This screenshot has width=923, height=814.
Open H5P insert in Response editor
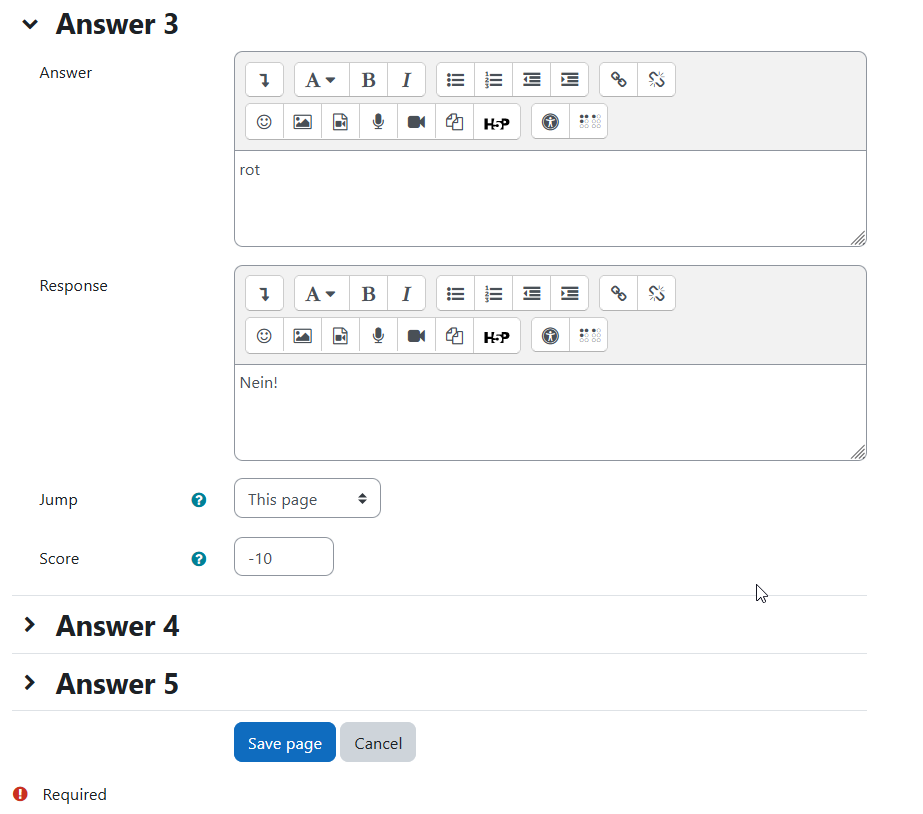497,336
